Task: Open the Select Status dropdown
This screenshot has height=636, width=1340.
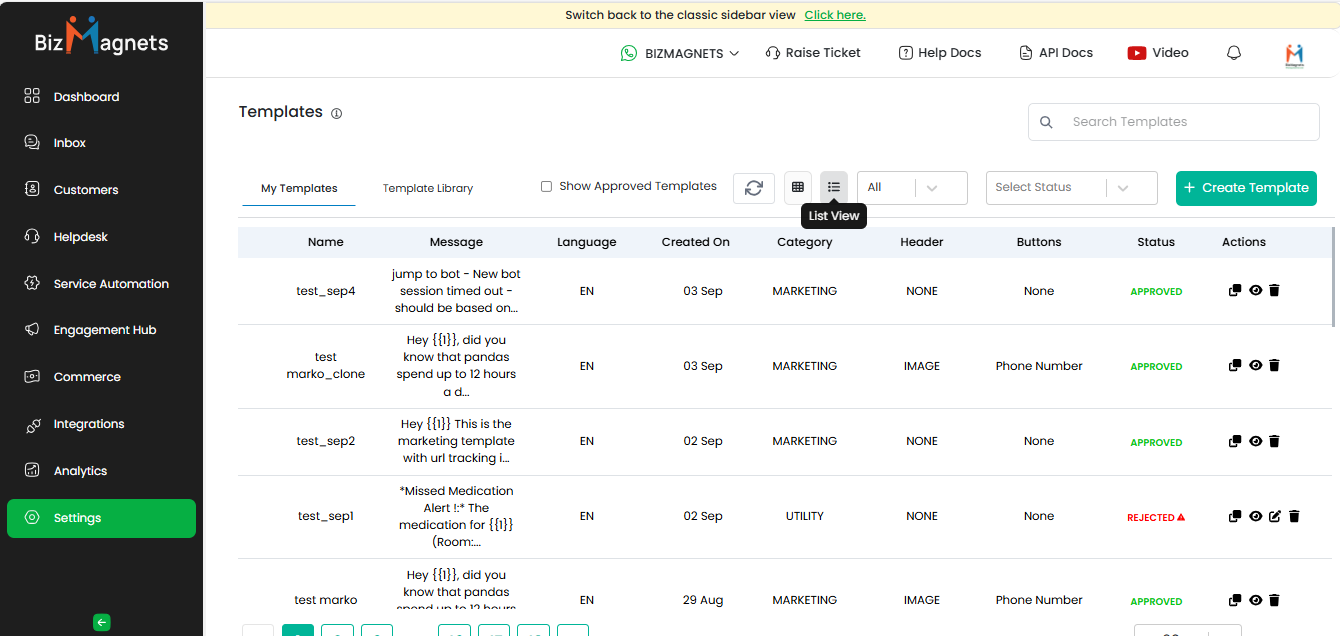Action: 1071,188
